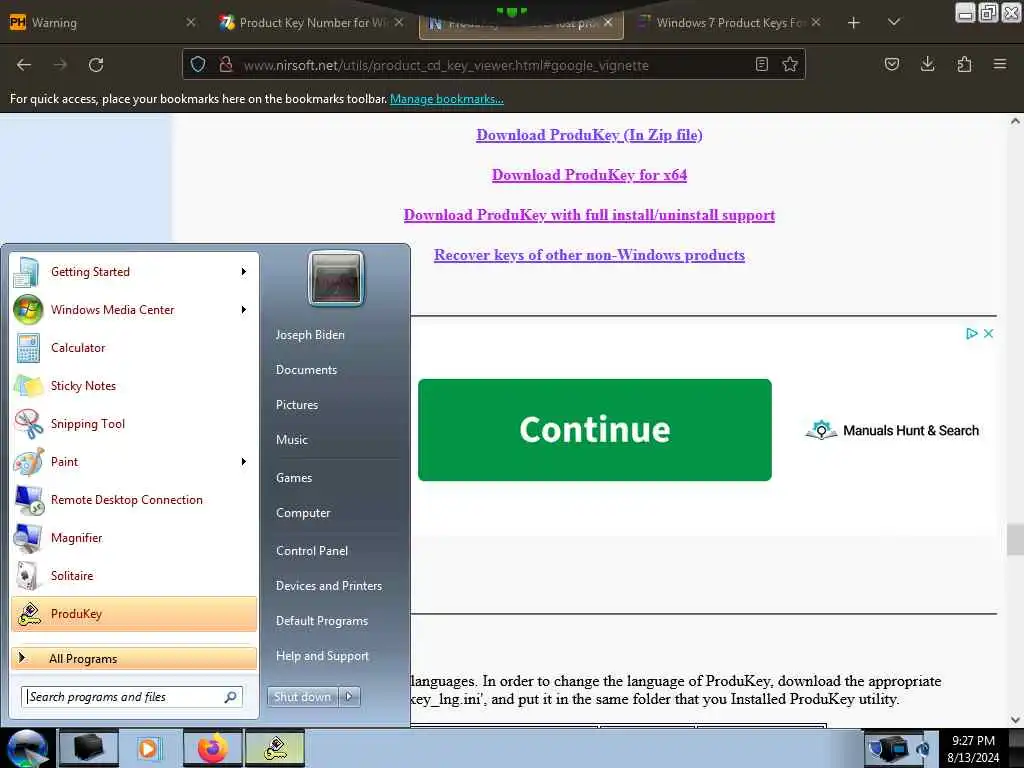Click the taskbar clock and date
Image resolution: width=1024 pixels, height=768 pixels.
pos(973,748)
